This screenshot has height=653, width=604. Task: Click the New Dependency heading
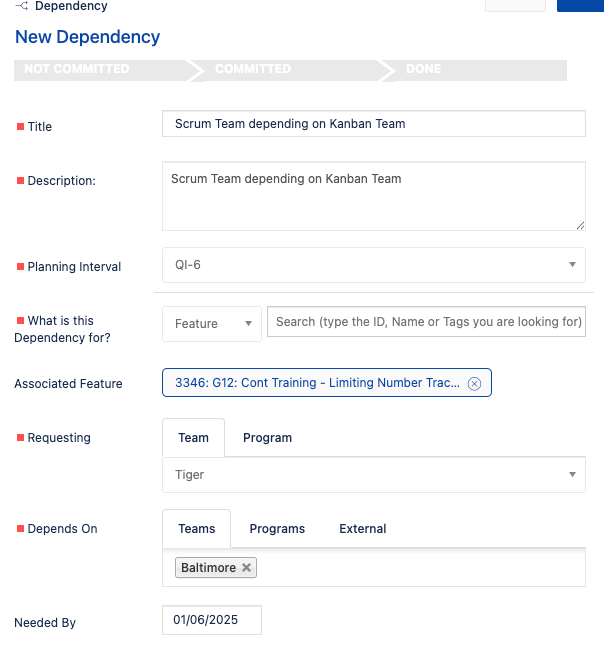click(x=87, y=37)
